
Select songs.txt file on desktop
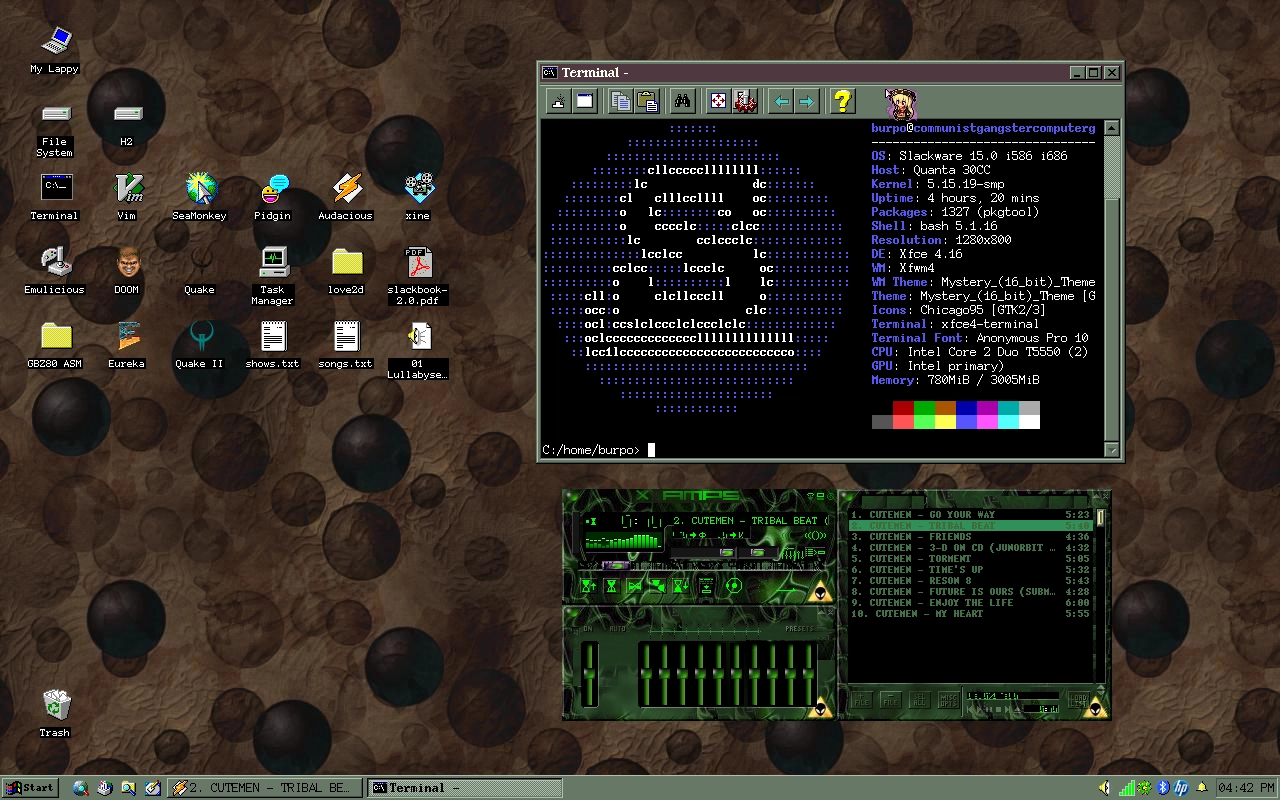click(x=345, y=344)
